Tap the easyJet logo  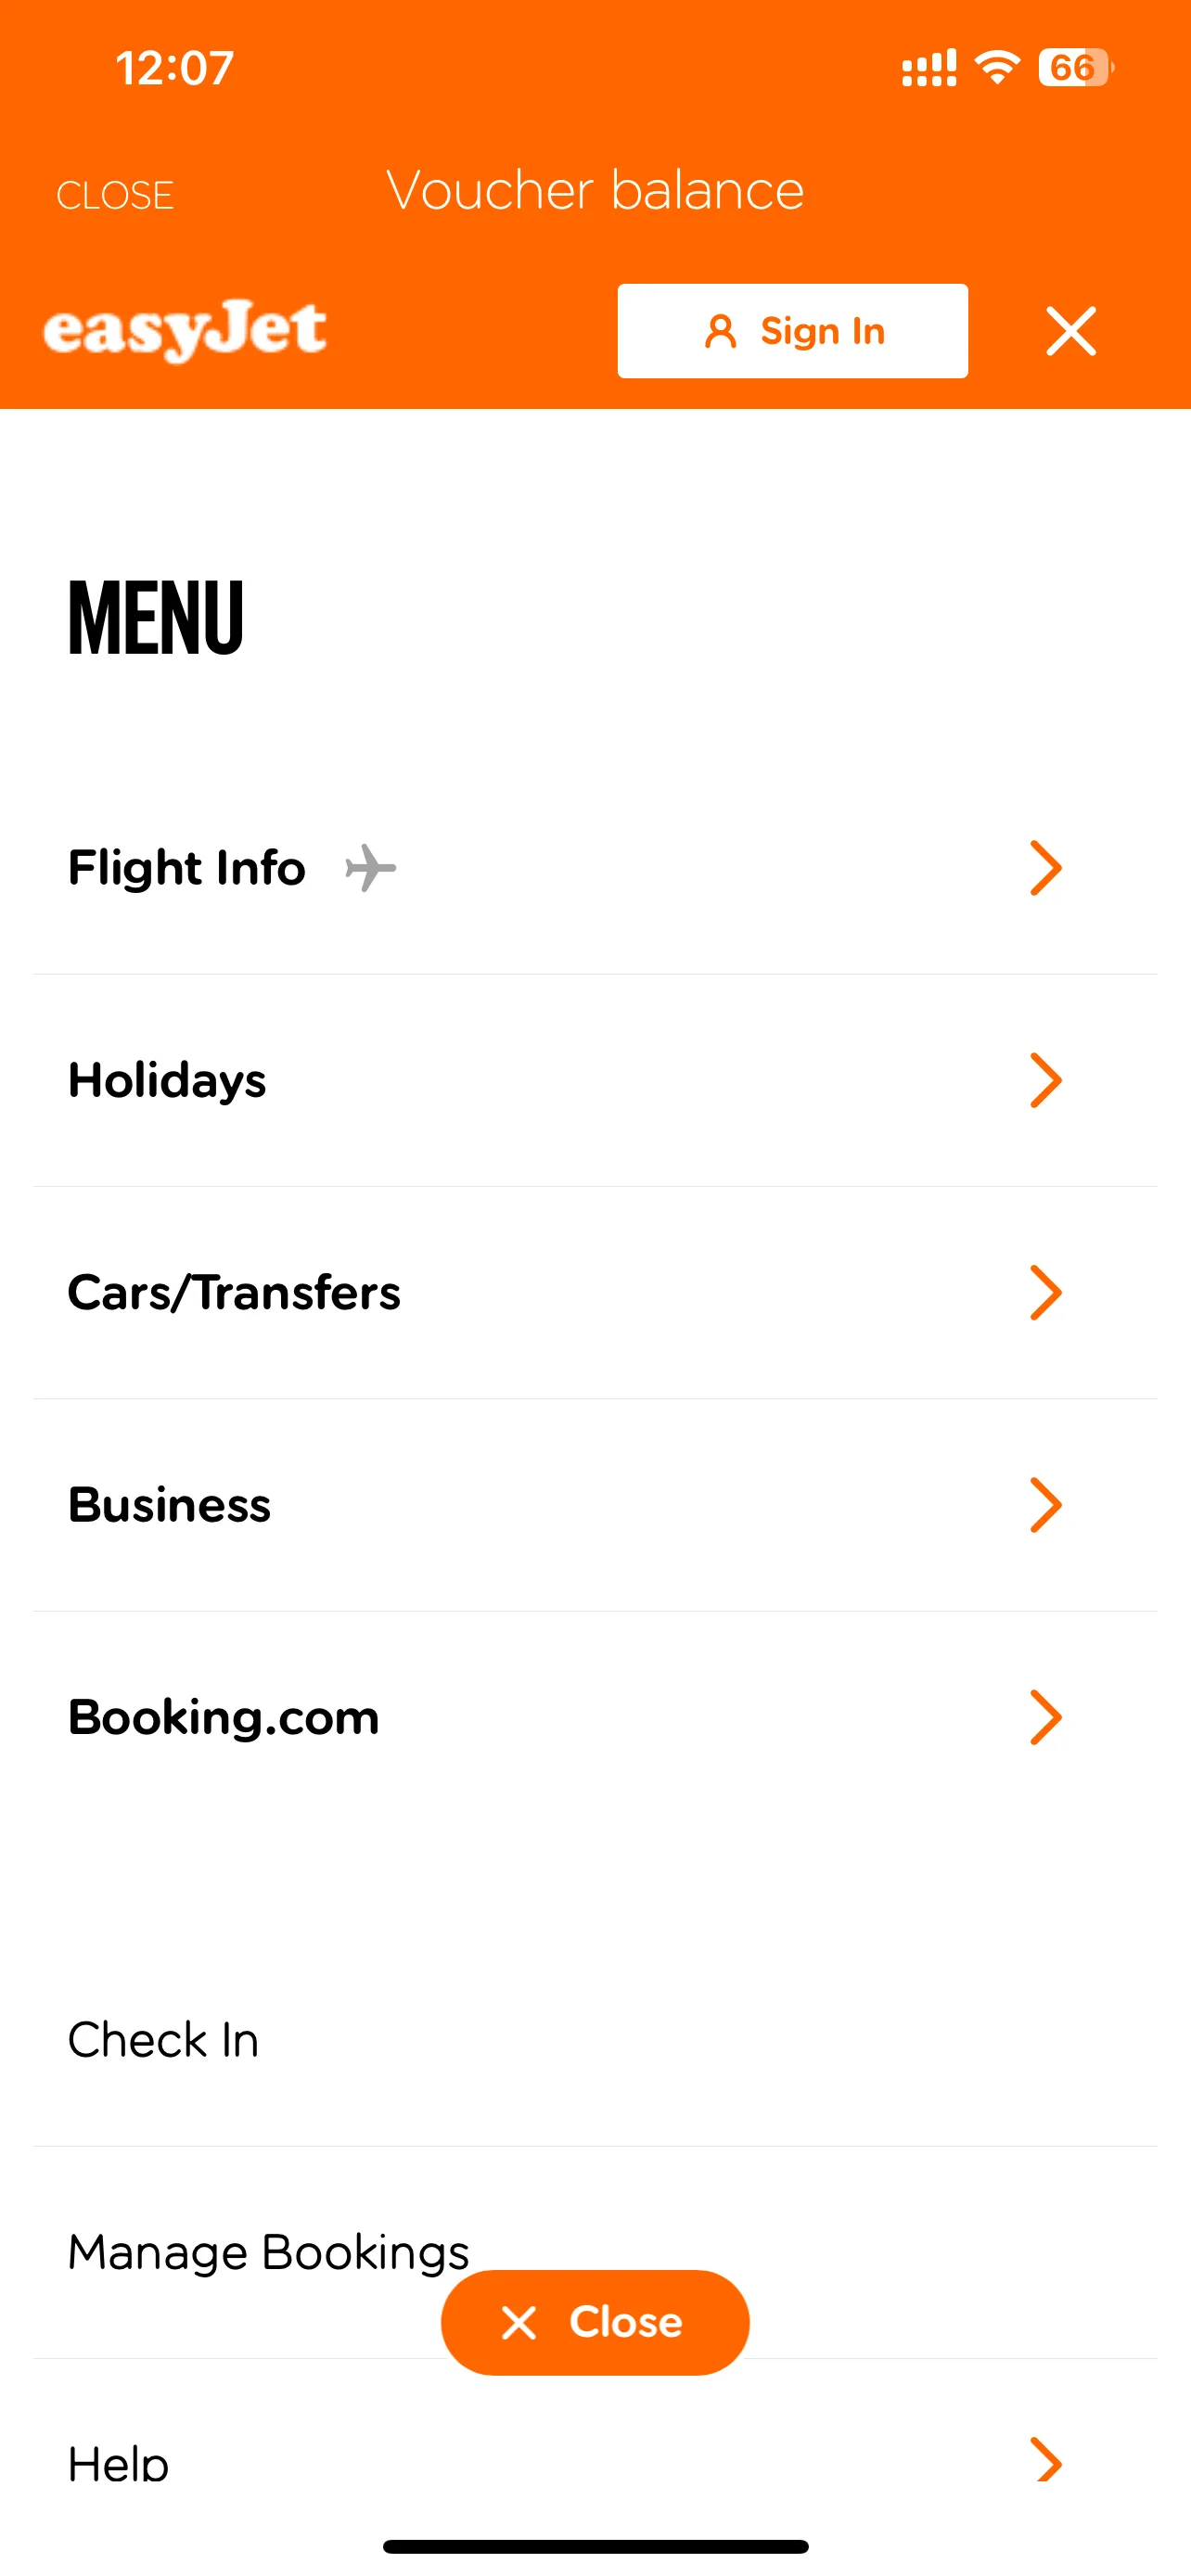tap(185, 330)
